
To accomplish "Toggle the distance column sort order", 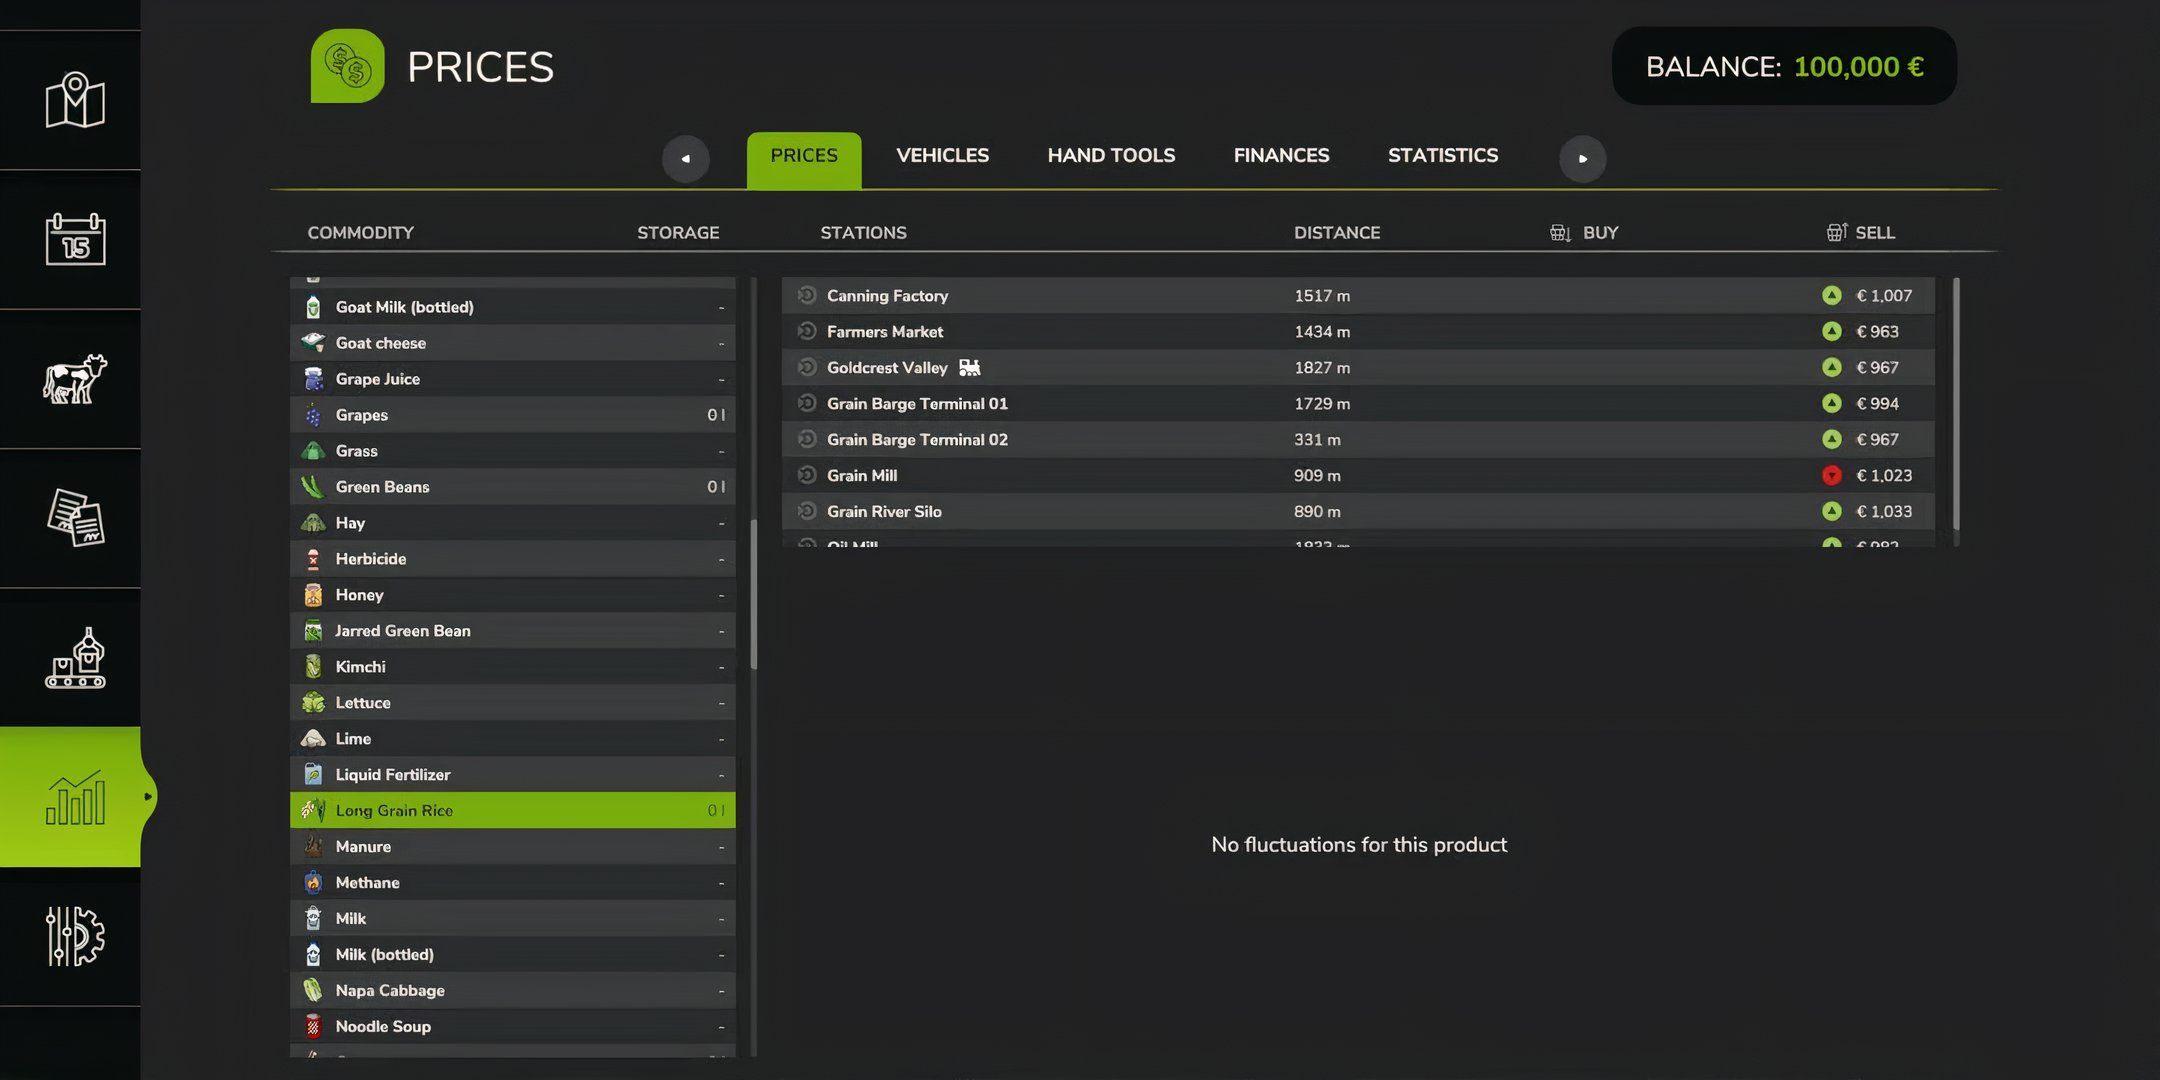I will [x=1335, y=233].
